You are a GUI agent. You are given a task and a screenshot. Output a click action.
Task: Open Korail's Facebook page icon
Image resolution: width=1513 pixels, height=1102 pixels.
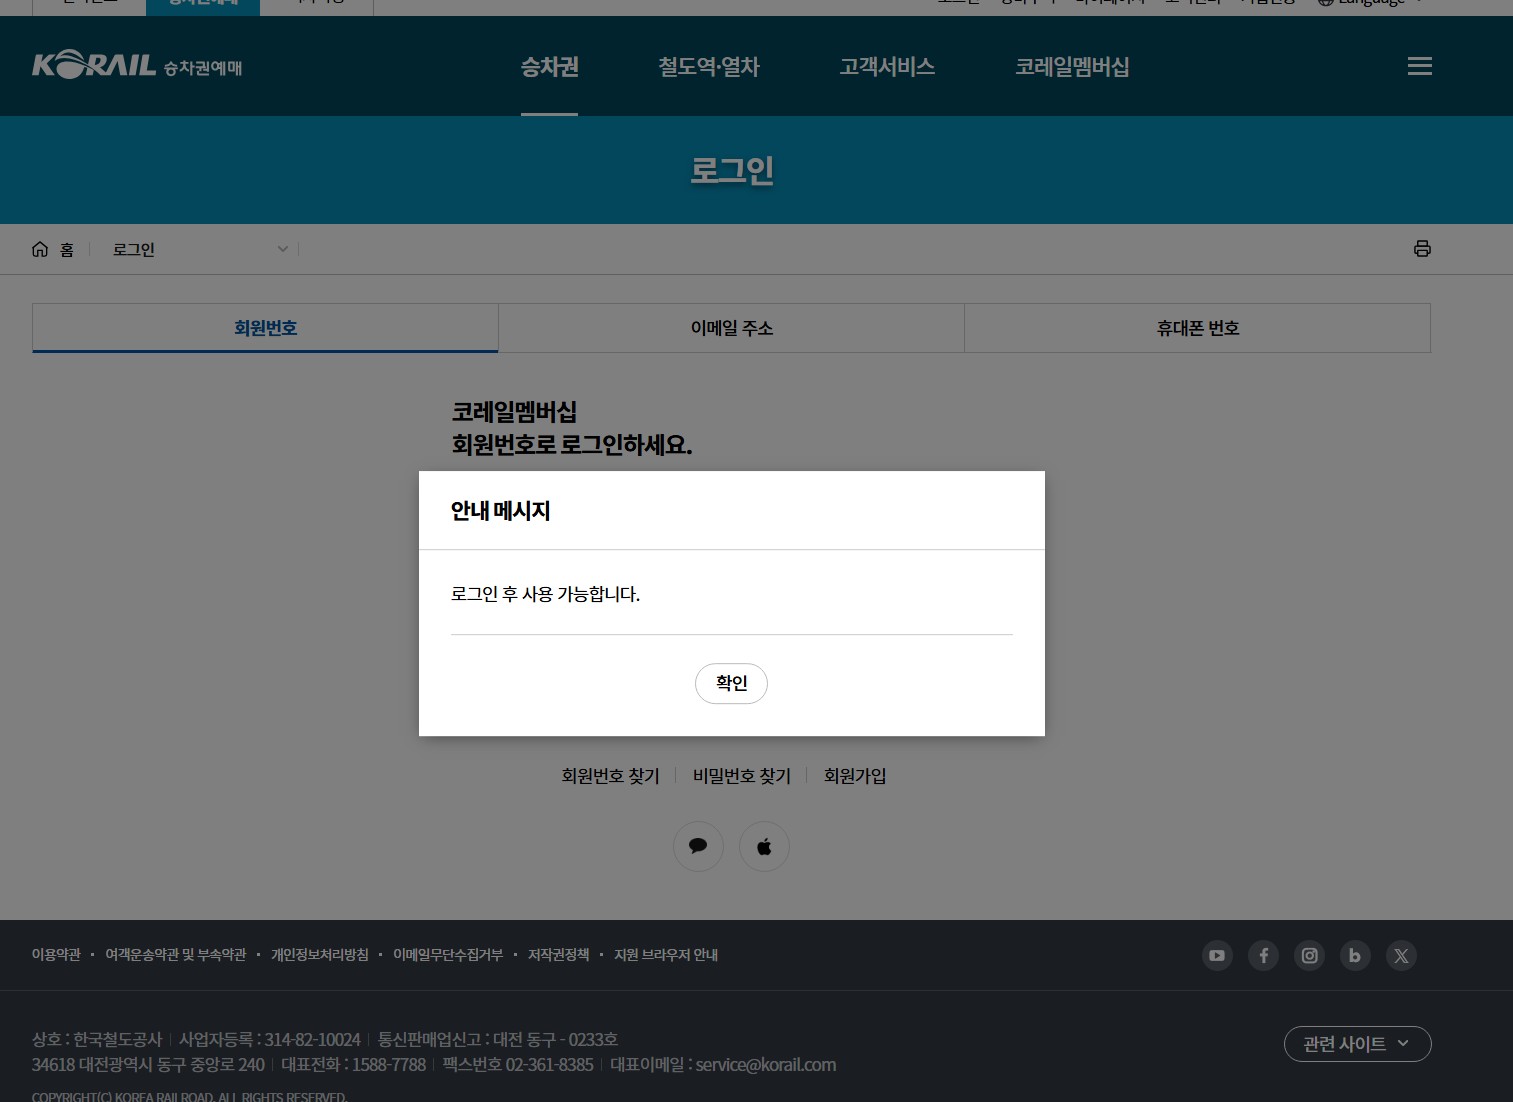(1263, 955)
